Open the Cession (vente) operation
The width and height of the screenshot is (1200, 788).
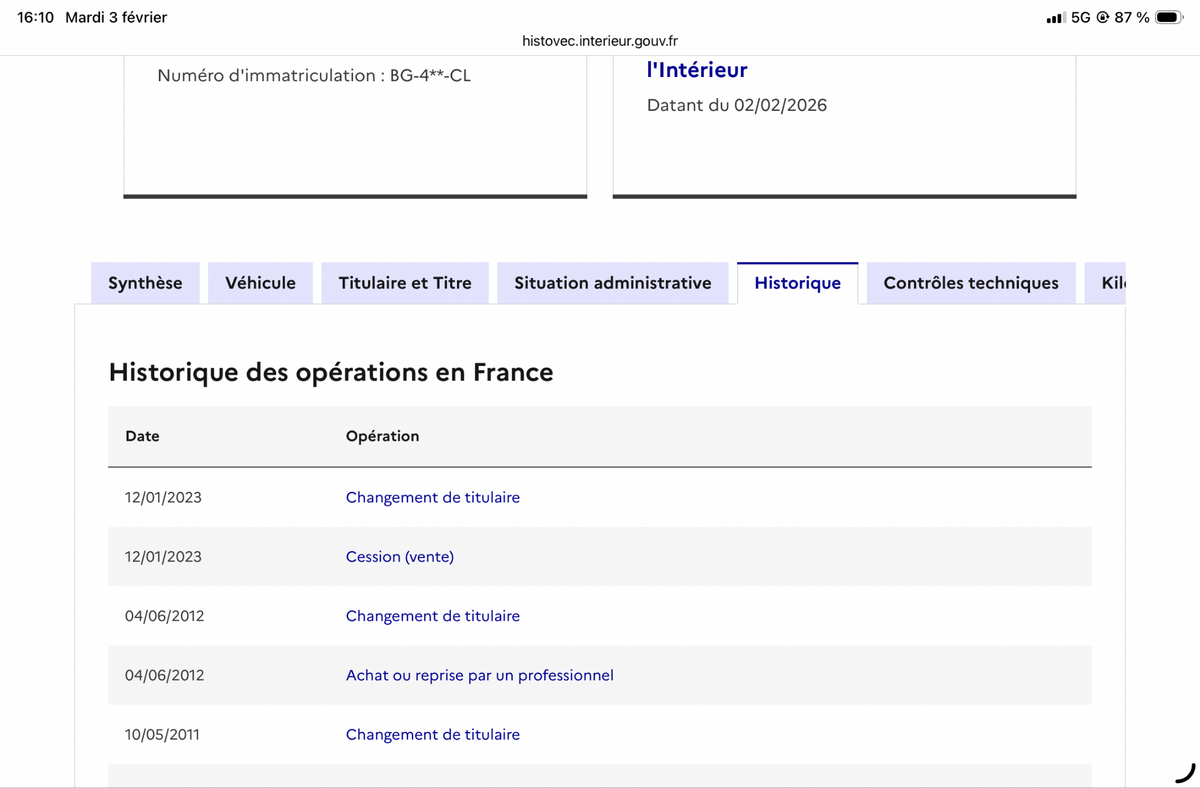[400, 557]
